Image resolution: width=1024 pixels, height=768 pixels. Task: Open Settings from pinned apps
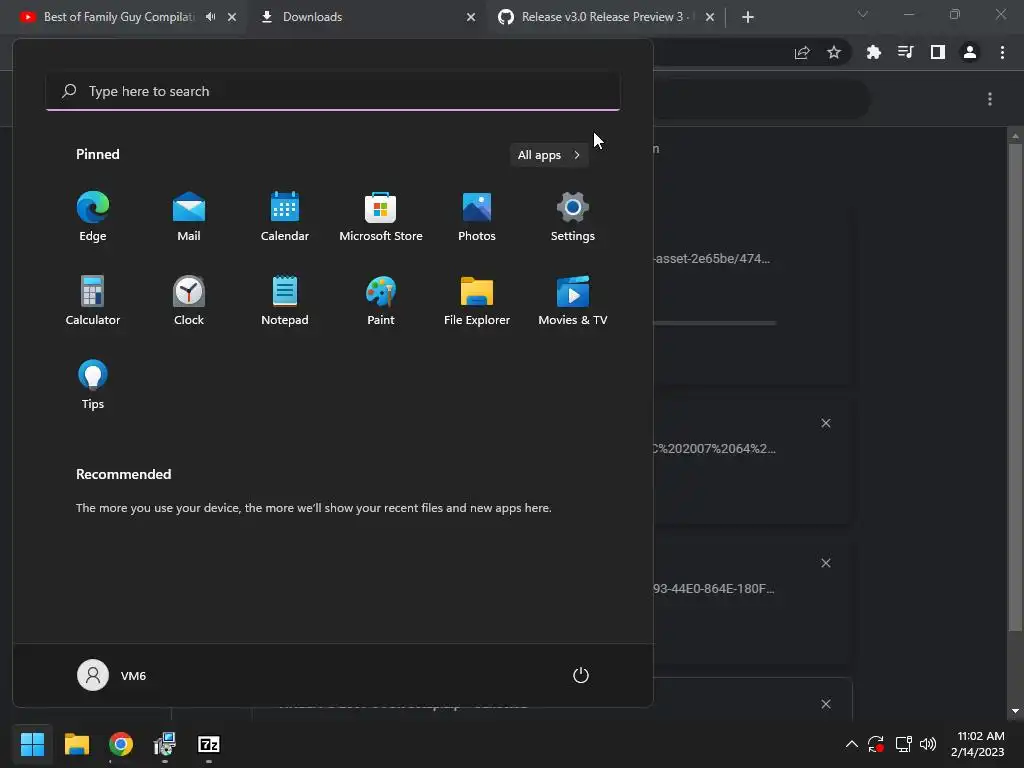[x=573, y=217]
